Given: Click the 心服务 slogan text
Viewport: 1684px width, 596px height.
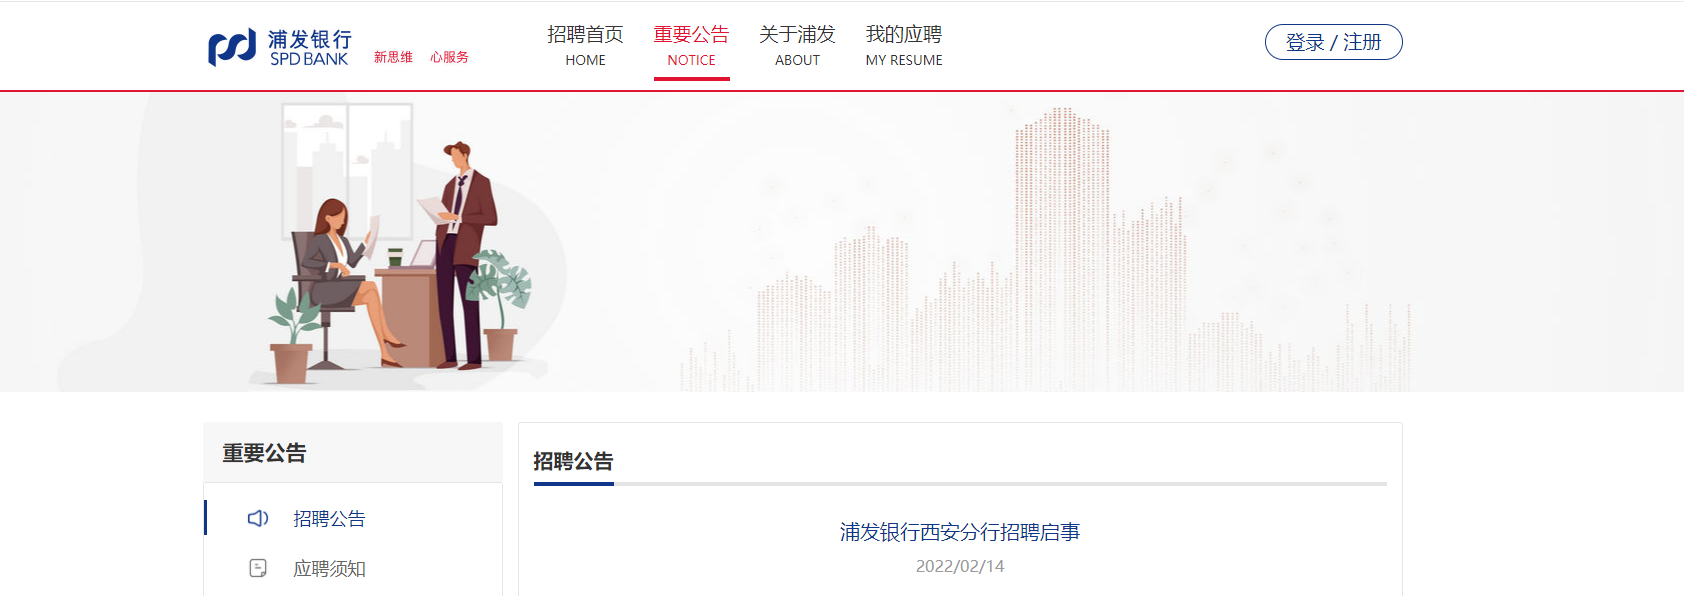Looking at the screenshot, I should click(450, 57).
